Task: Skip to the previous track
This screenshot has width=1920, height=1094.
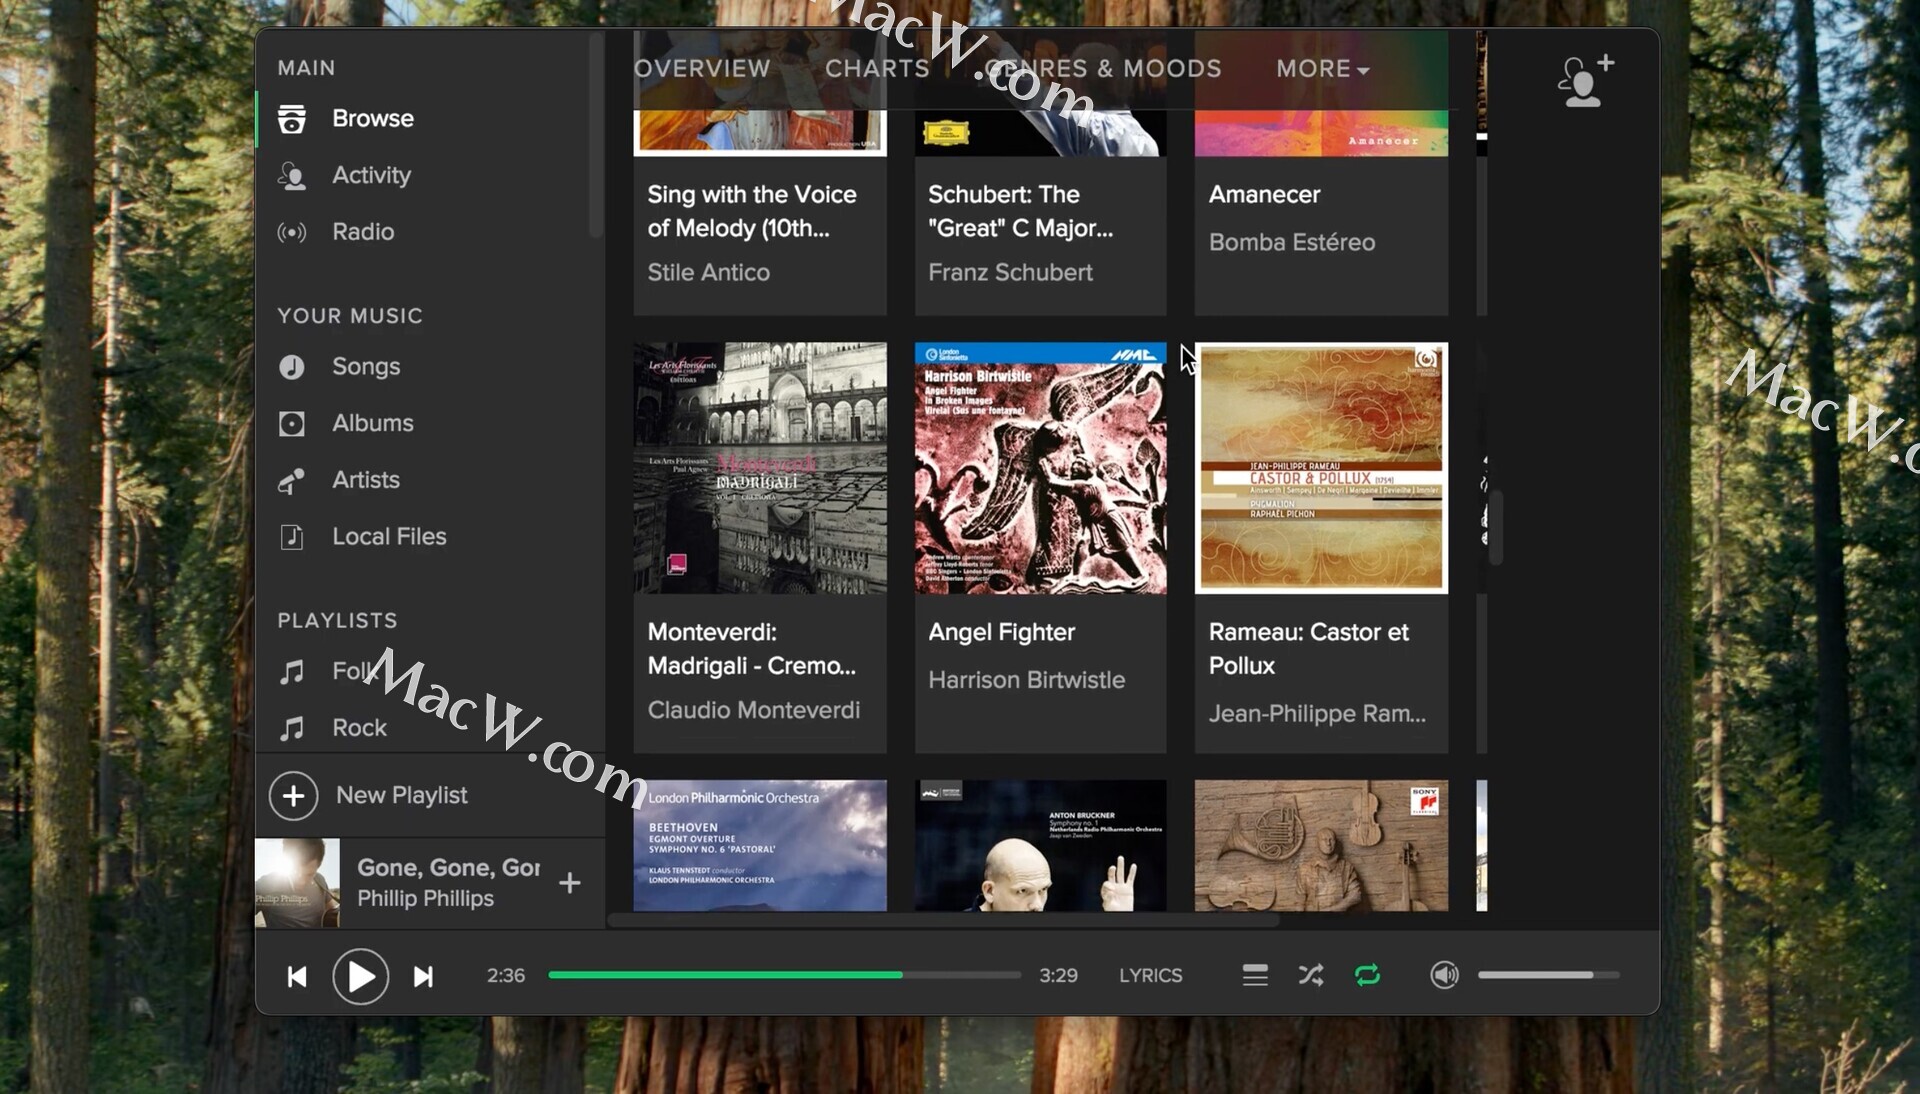Action: click(x=297, y=977)
